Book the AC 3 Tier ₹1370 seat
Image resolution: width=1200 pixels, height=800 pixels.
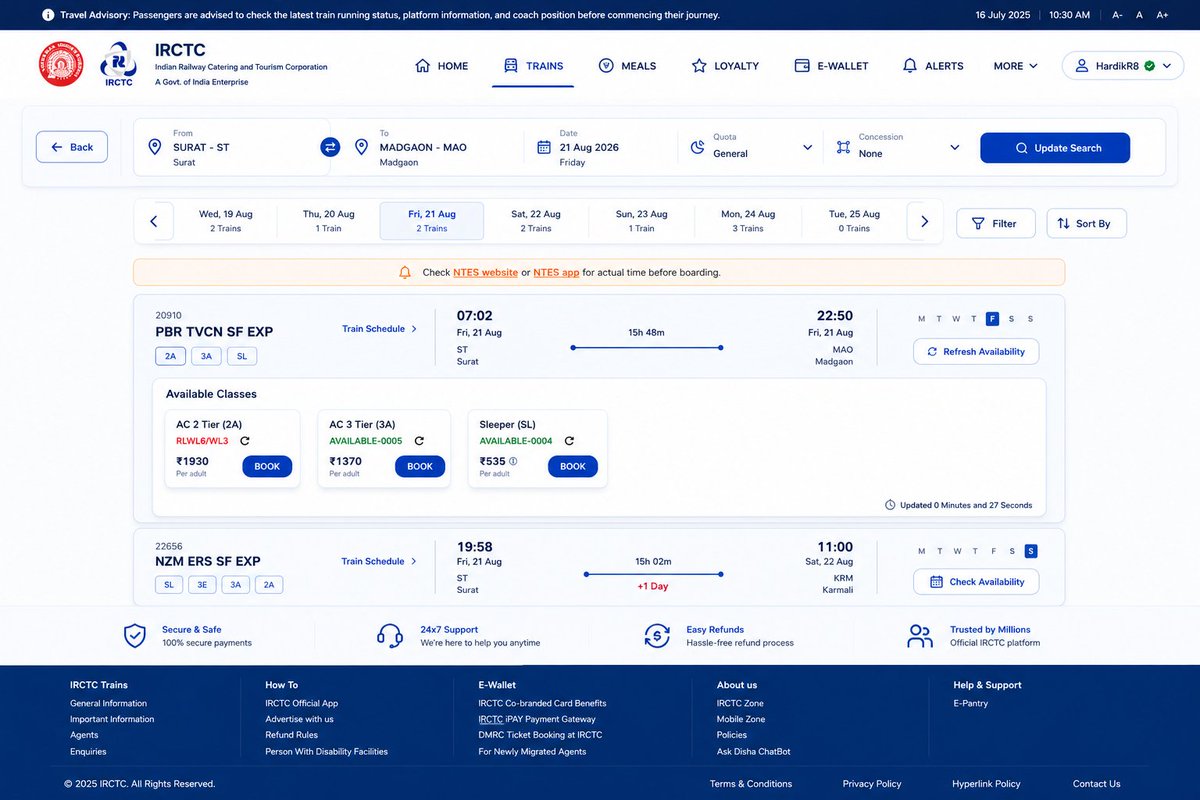pos(420,466)
